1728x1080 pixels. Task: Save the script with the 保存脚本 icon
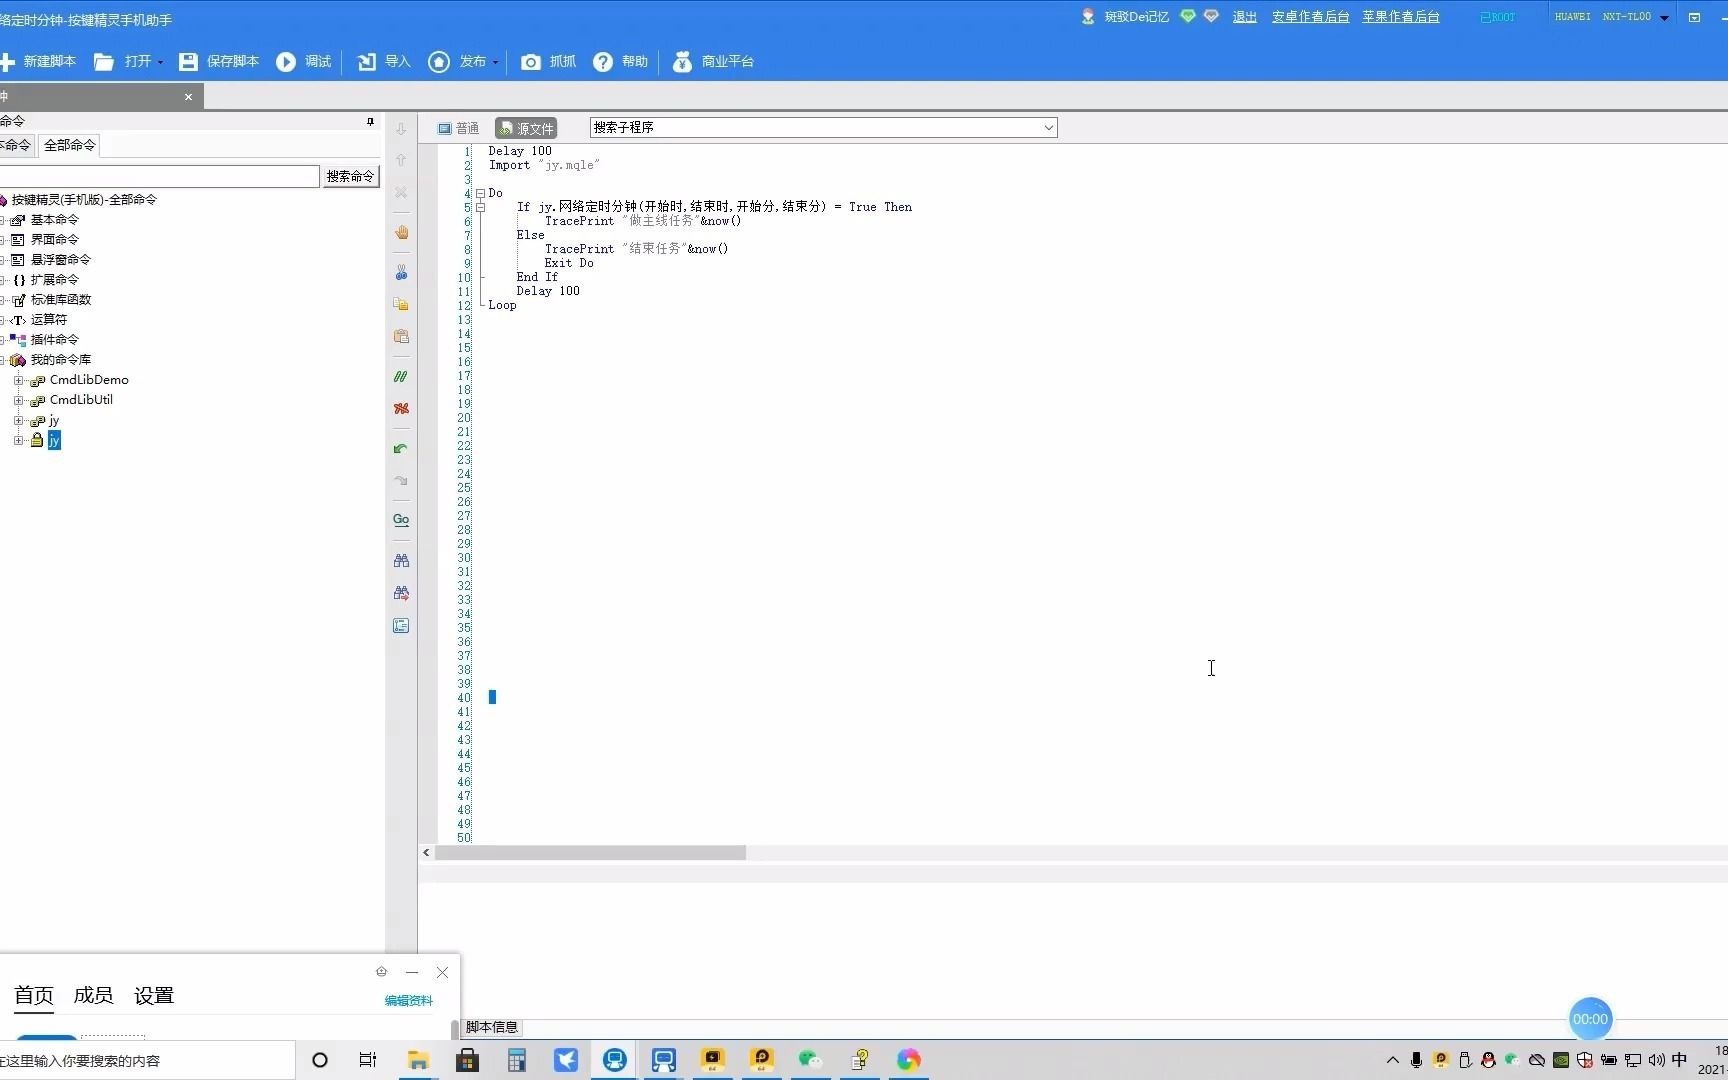pos(188,62)
